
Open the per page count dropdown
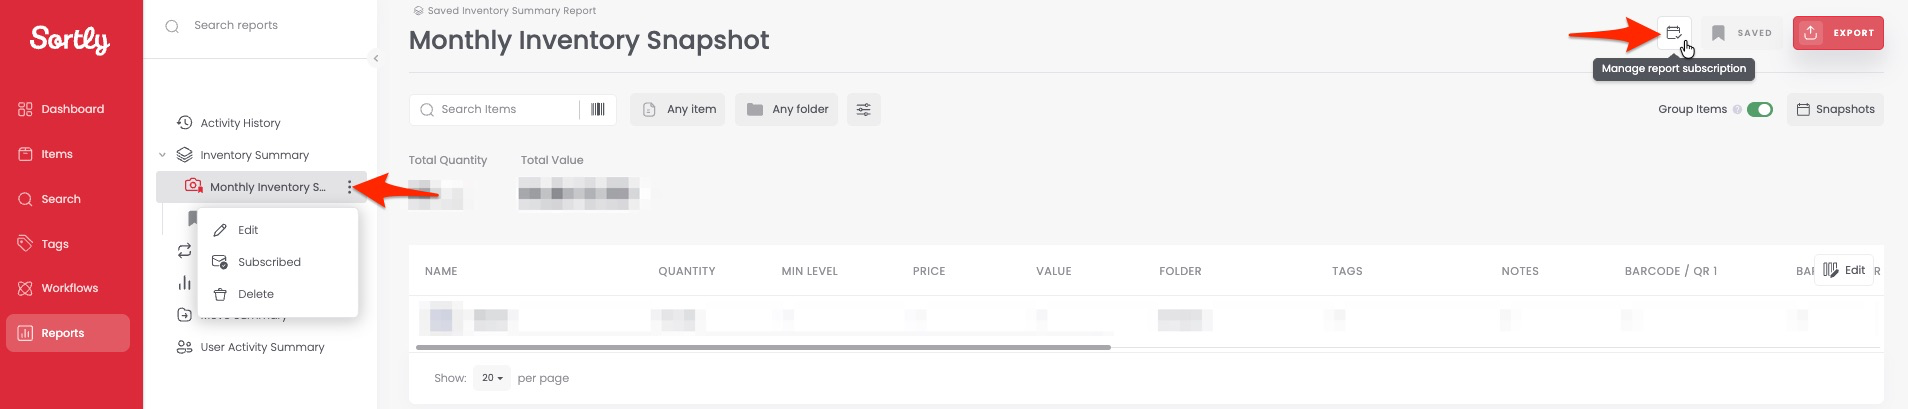492,378
